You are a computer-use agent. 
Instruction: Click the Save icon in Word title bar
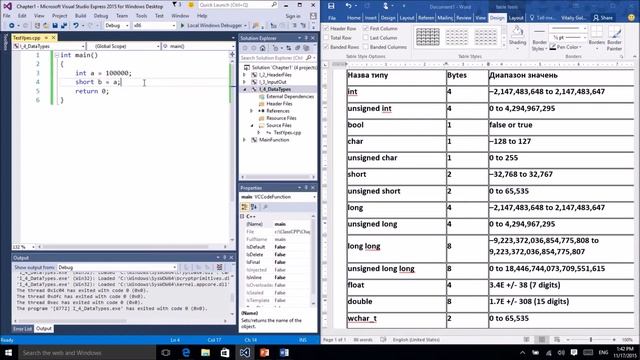pos(331,6)
